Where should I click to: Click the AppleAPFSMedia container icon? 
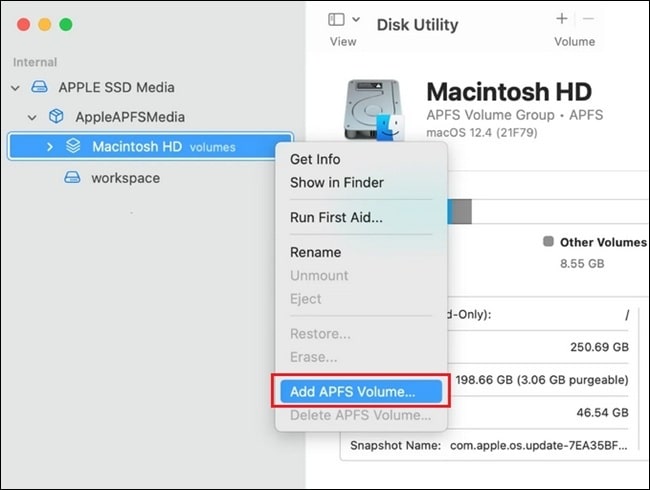57,116
